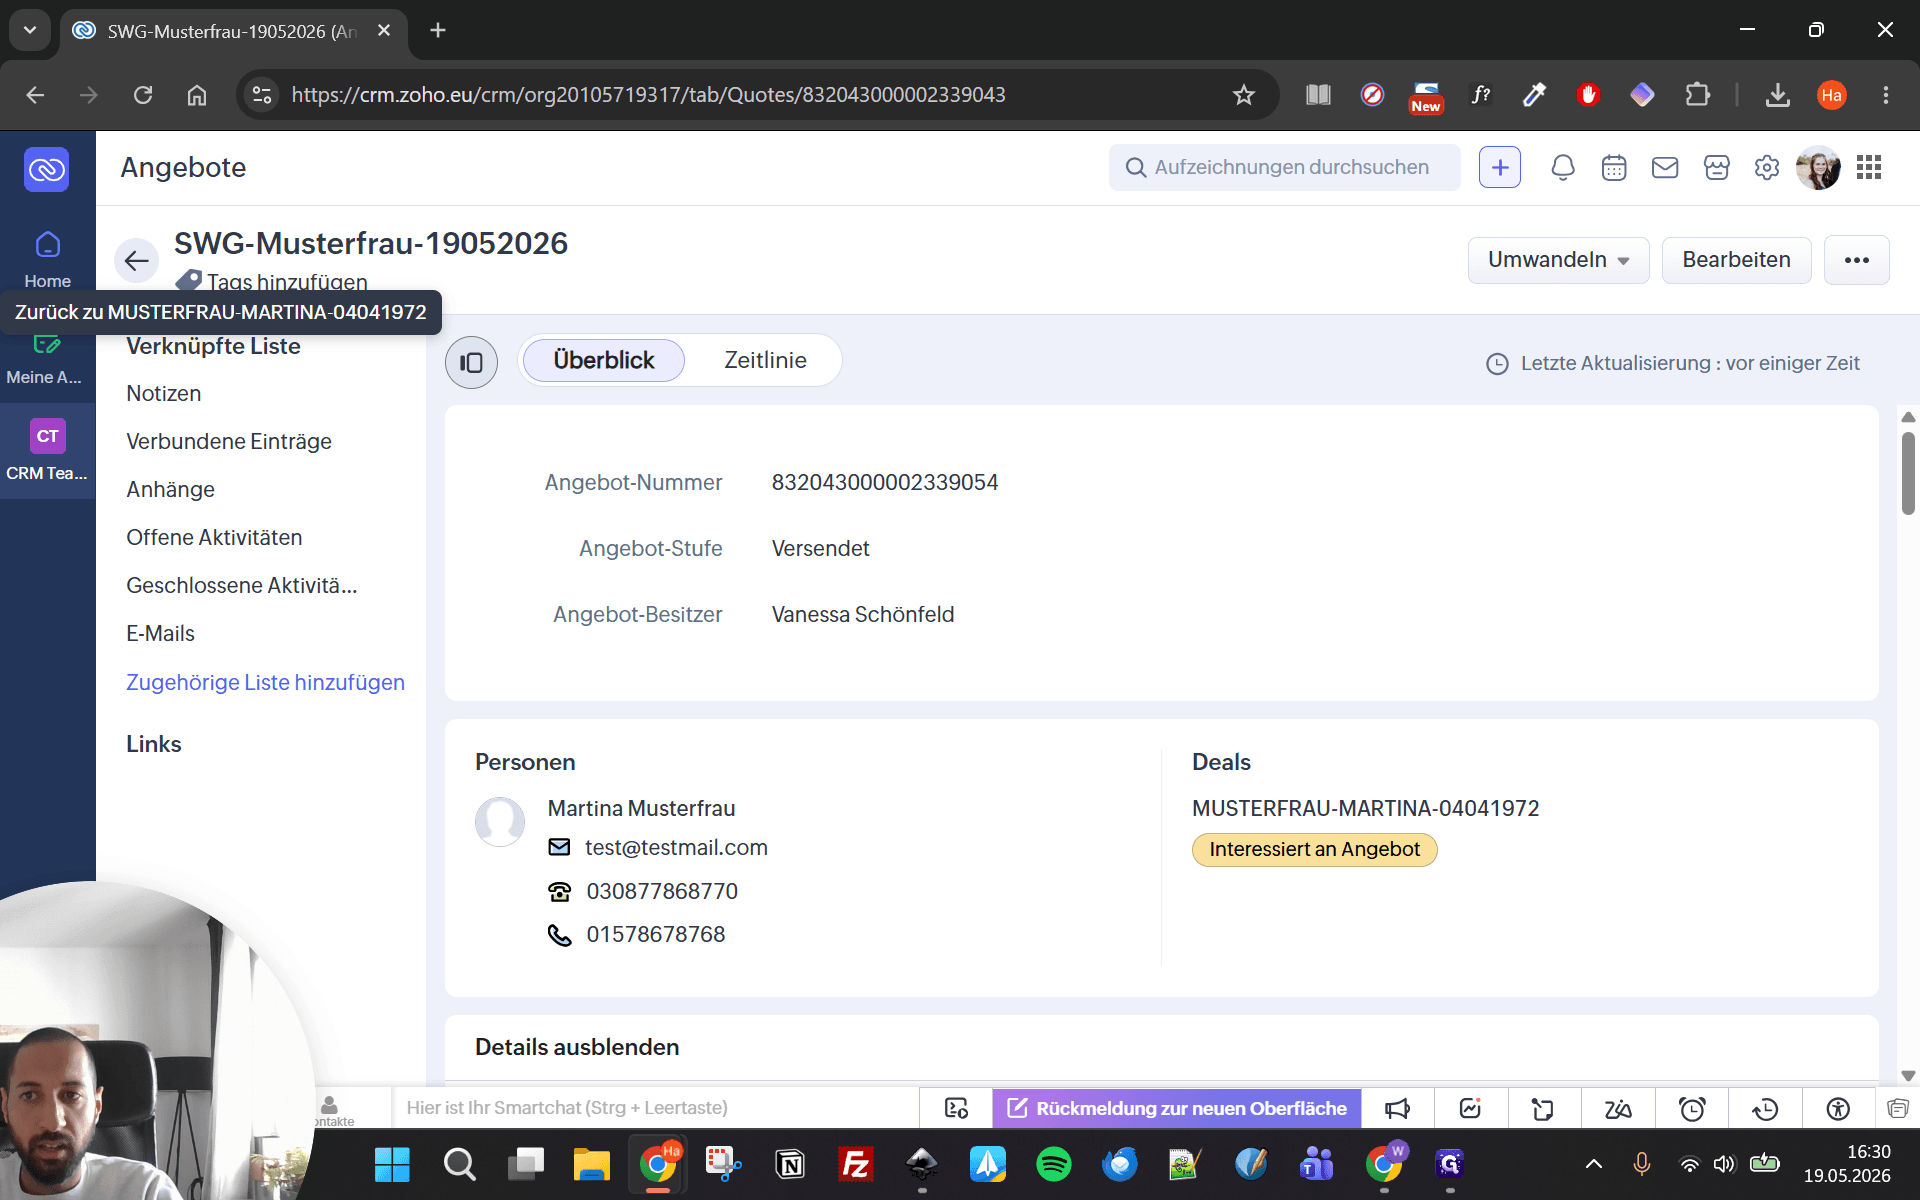Open the accessibility options icon
Viewport: 1920px width, 1200px height.
1838,1108
